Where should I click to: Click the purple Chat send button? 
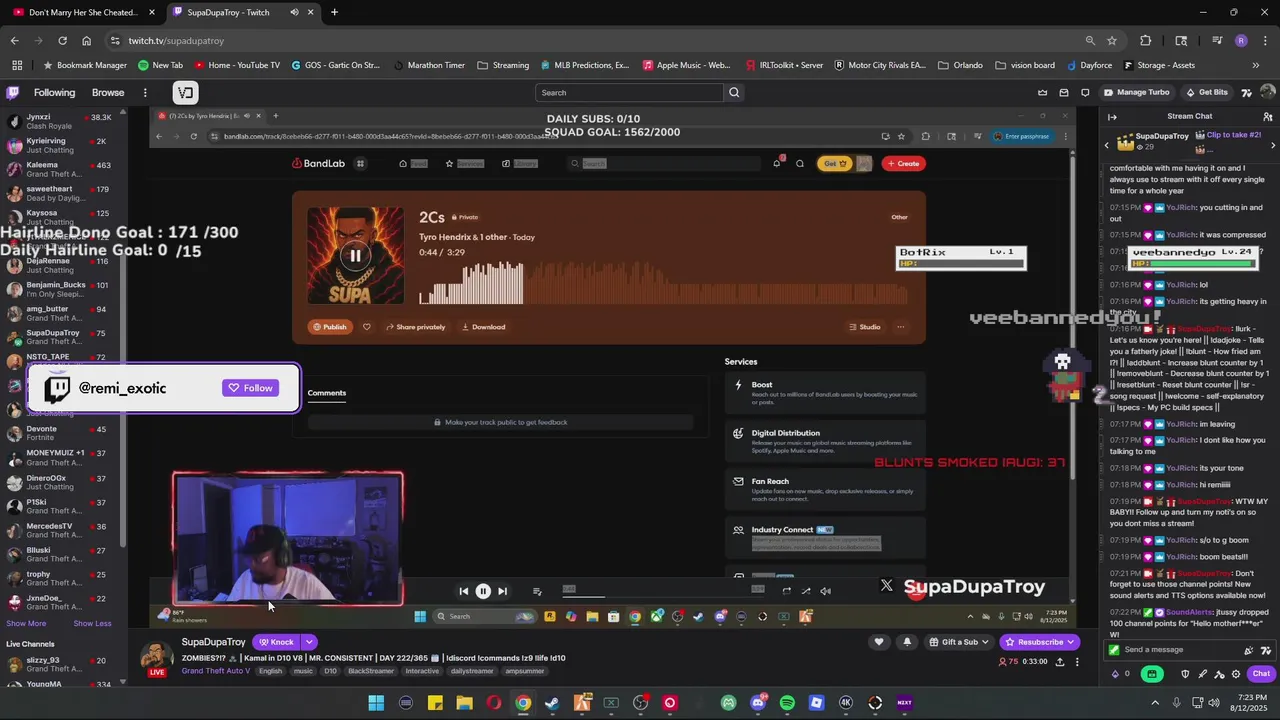coord(1261,674)
